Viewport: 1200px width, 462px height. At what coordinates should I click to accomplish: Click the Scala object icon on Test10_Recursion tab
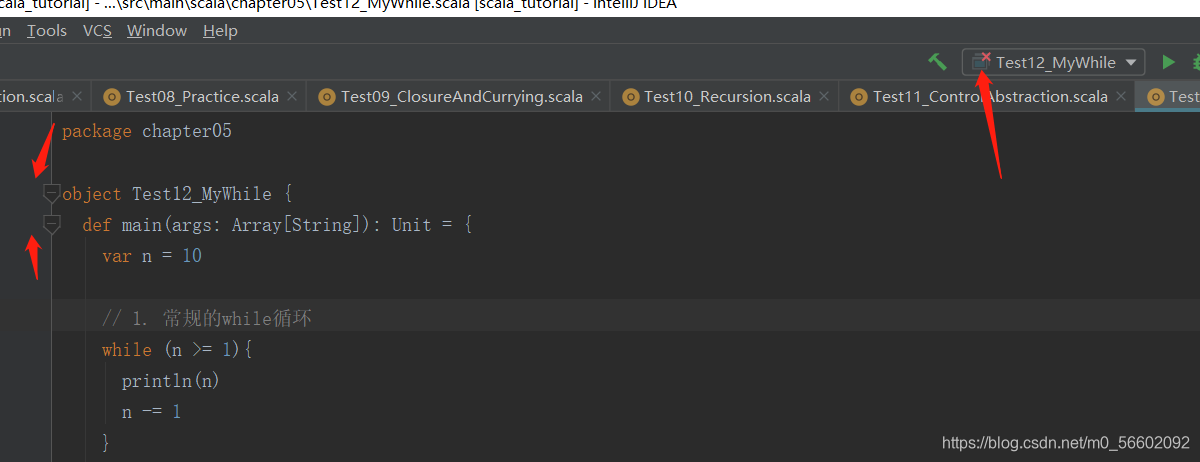630,97
